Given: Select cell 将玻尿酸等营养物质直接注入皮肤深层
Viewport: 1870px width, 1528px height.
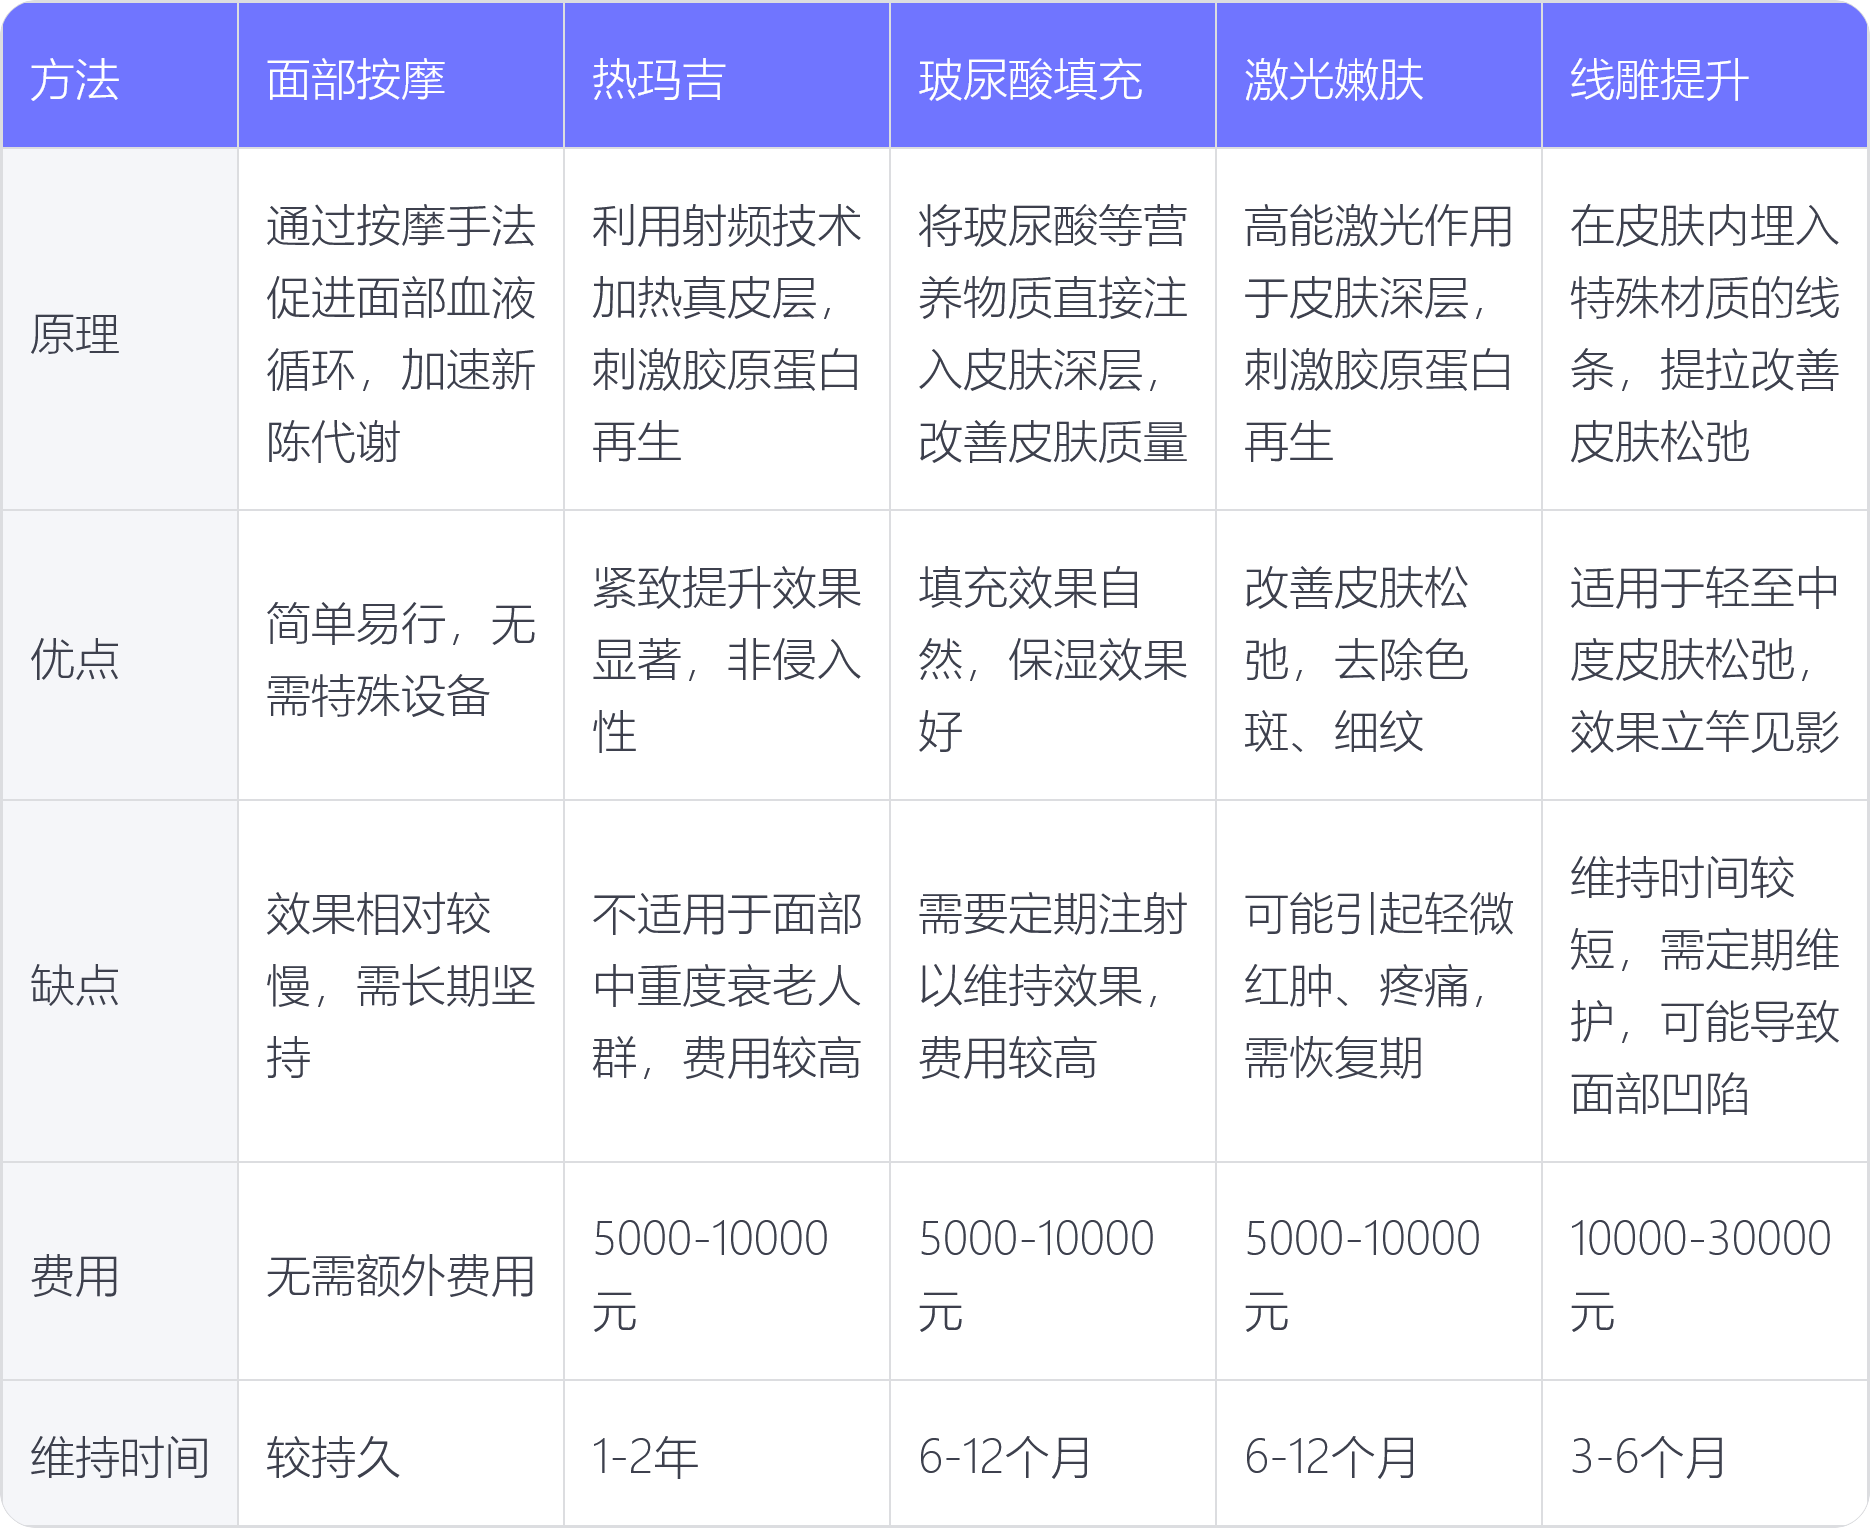Looking at the screenshot, I should (1053, 330).
